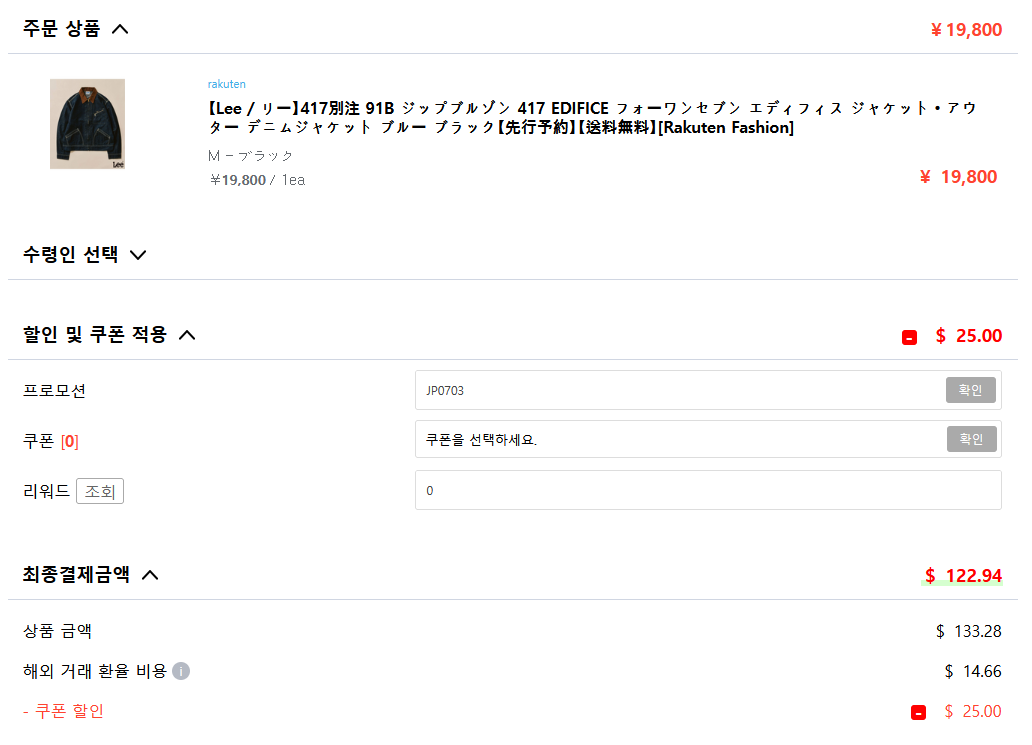Select the 프로모션 label
This screenshot has width=1032, height=745.
(55, 390)
